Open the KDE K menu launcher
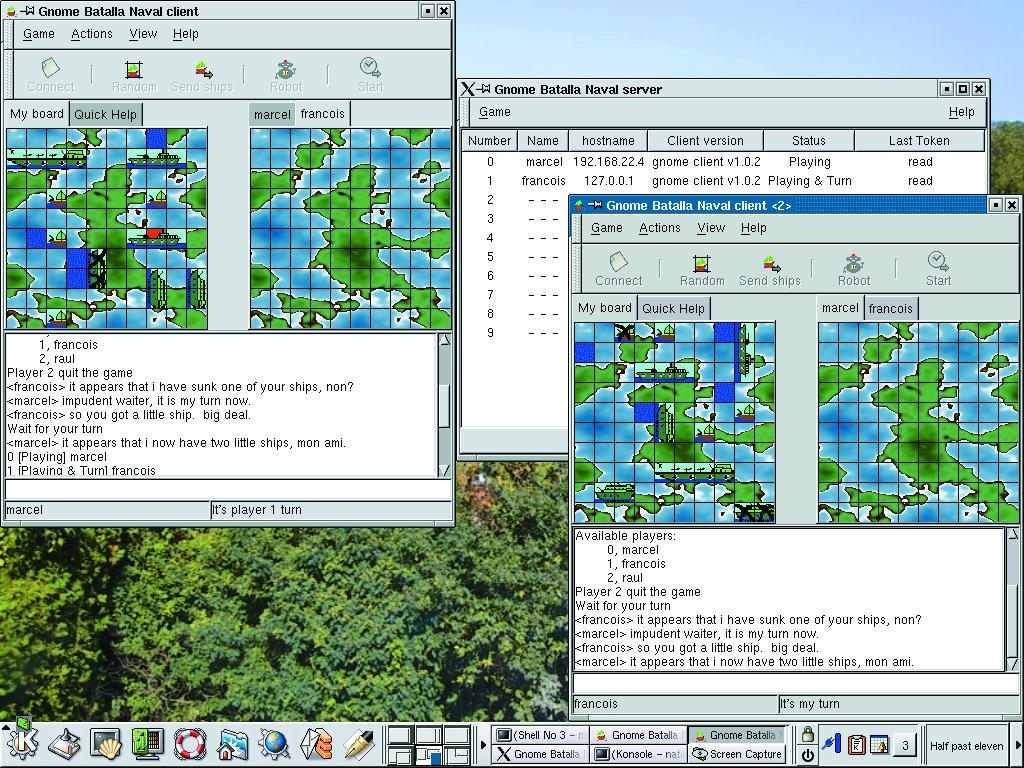The image size is (1024, 768). click(22, 742)
